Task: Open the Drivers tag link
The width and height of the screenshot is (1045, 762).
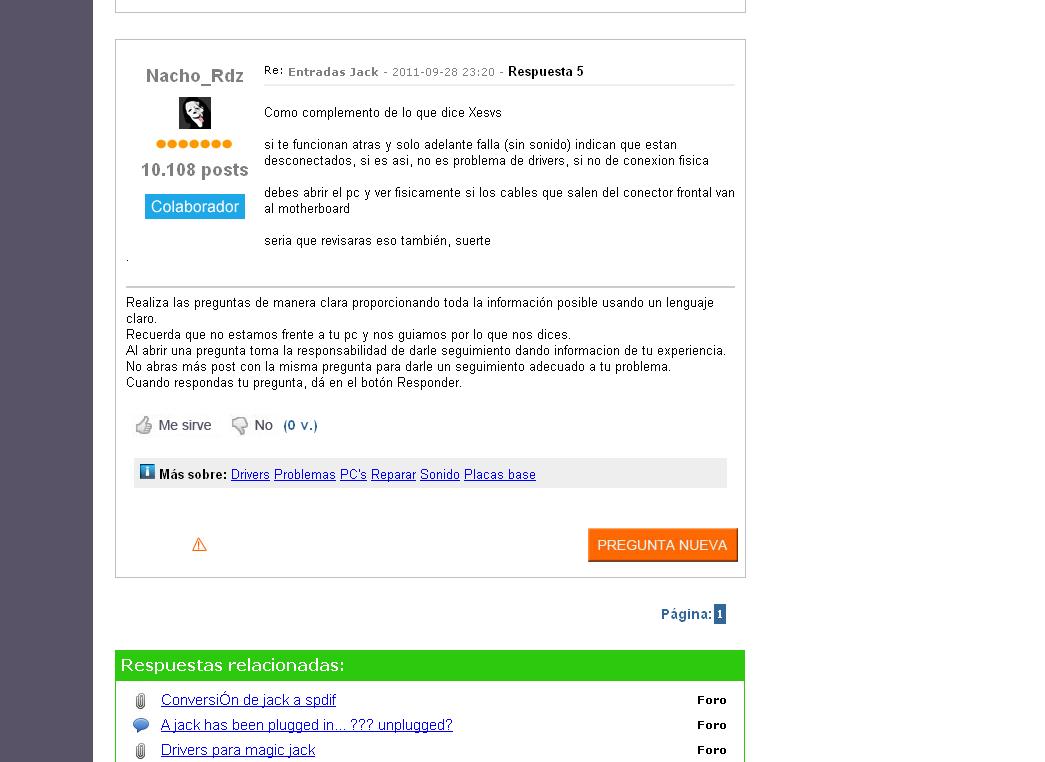Action: coord(250,475)
